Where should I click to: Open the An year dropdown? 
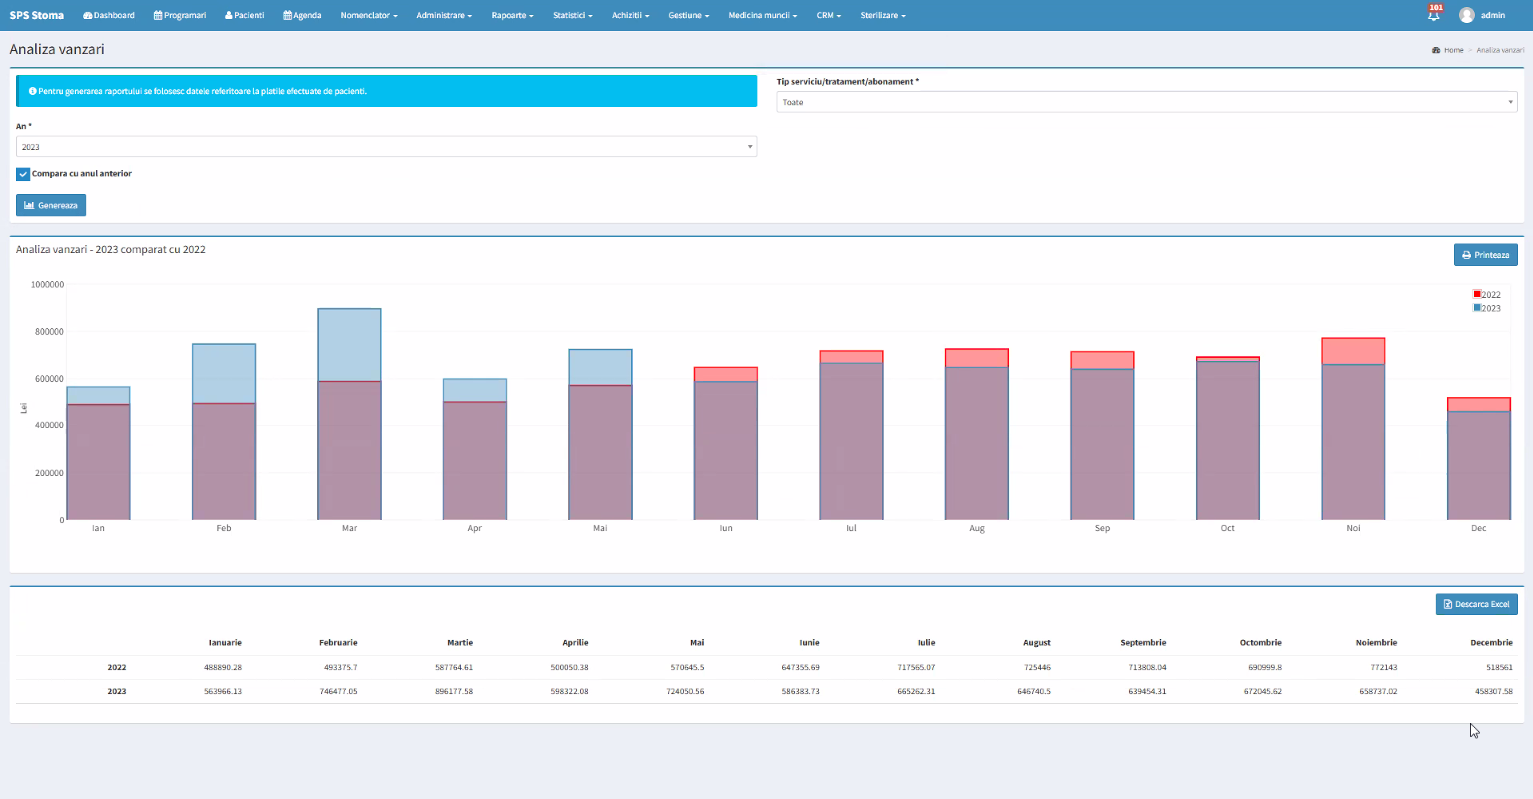[386, 147]
